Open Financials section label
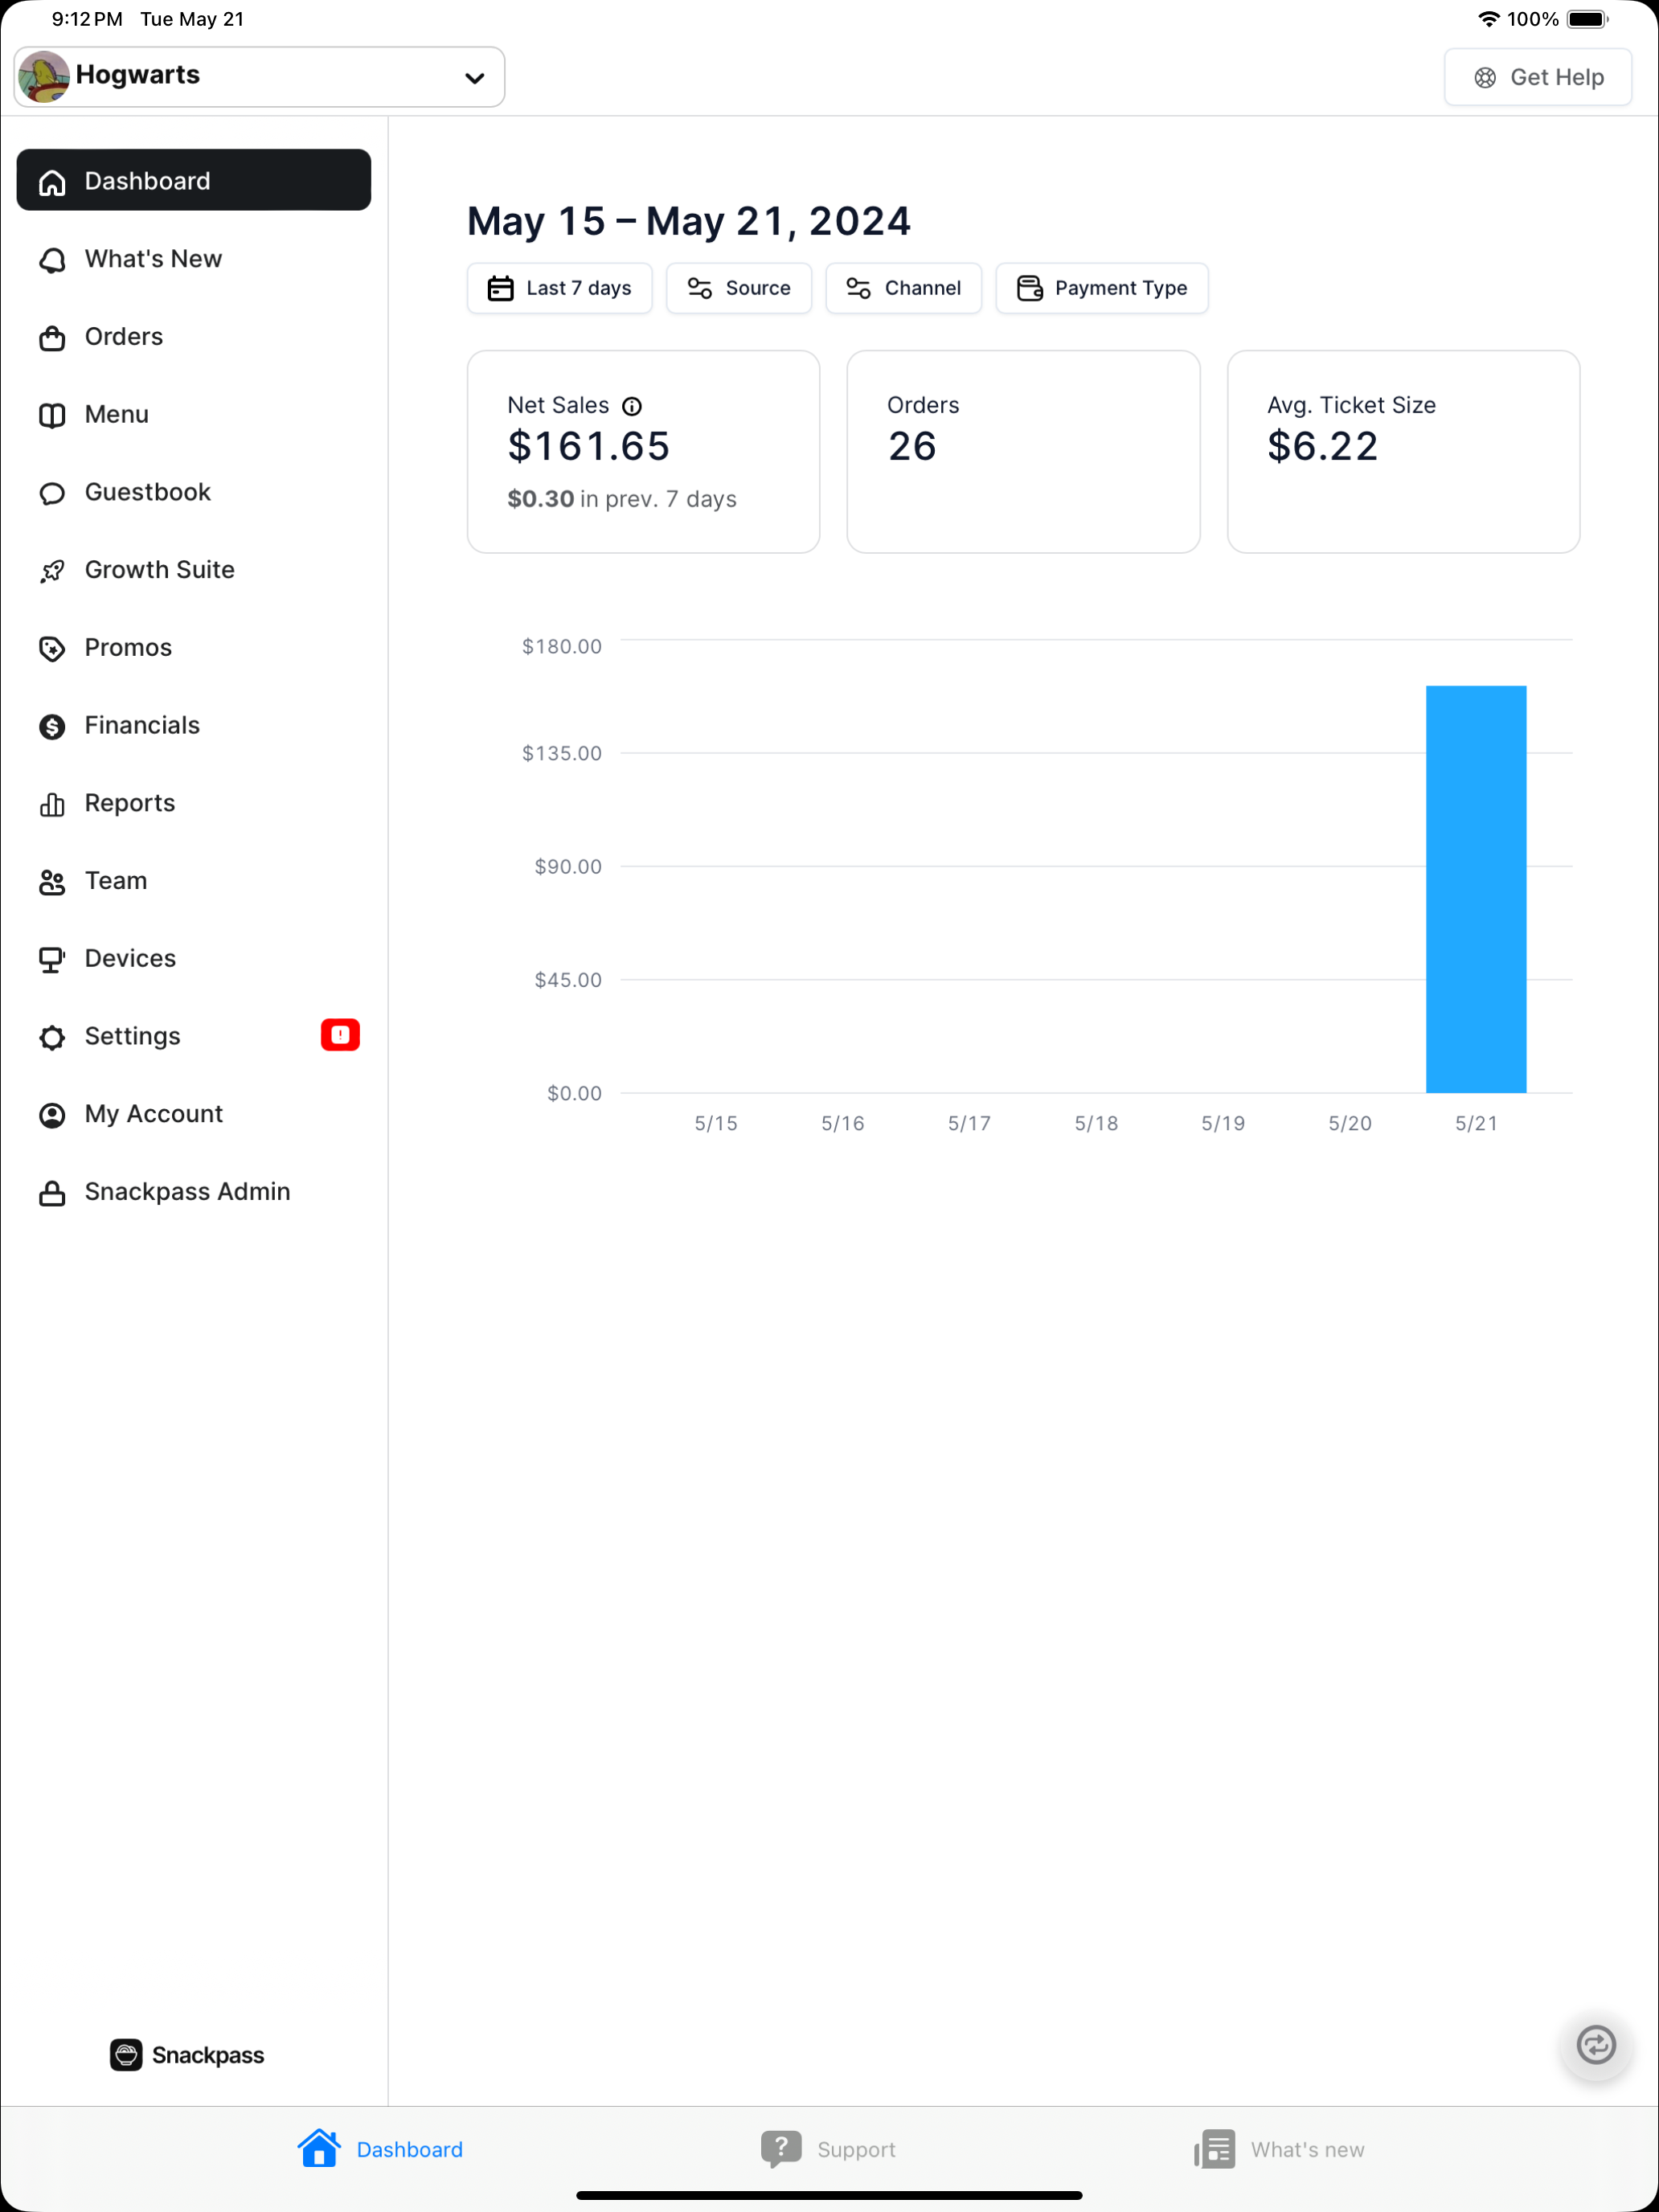This screenshot has height=2212, width=1659. (142, 725)
